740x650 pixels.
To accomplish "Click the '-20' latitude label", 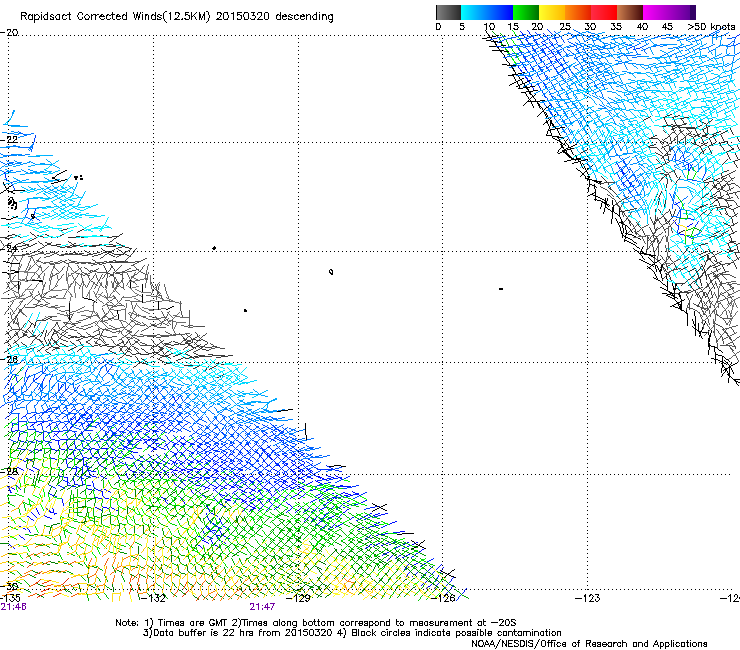I will tap(9, 32).
